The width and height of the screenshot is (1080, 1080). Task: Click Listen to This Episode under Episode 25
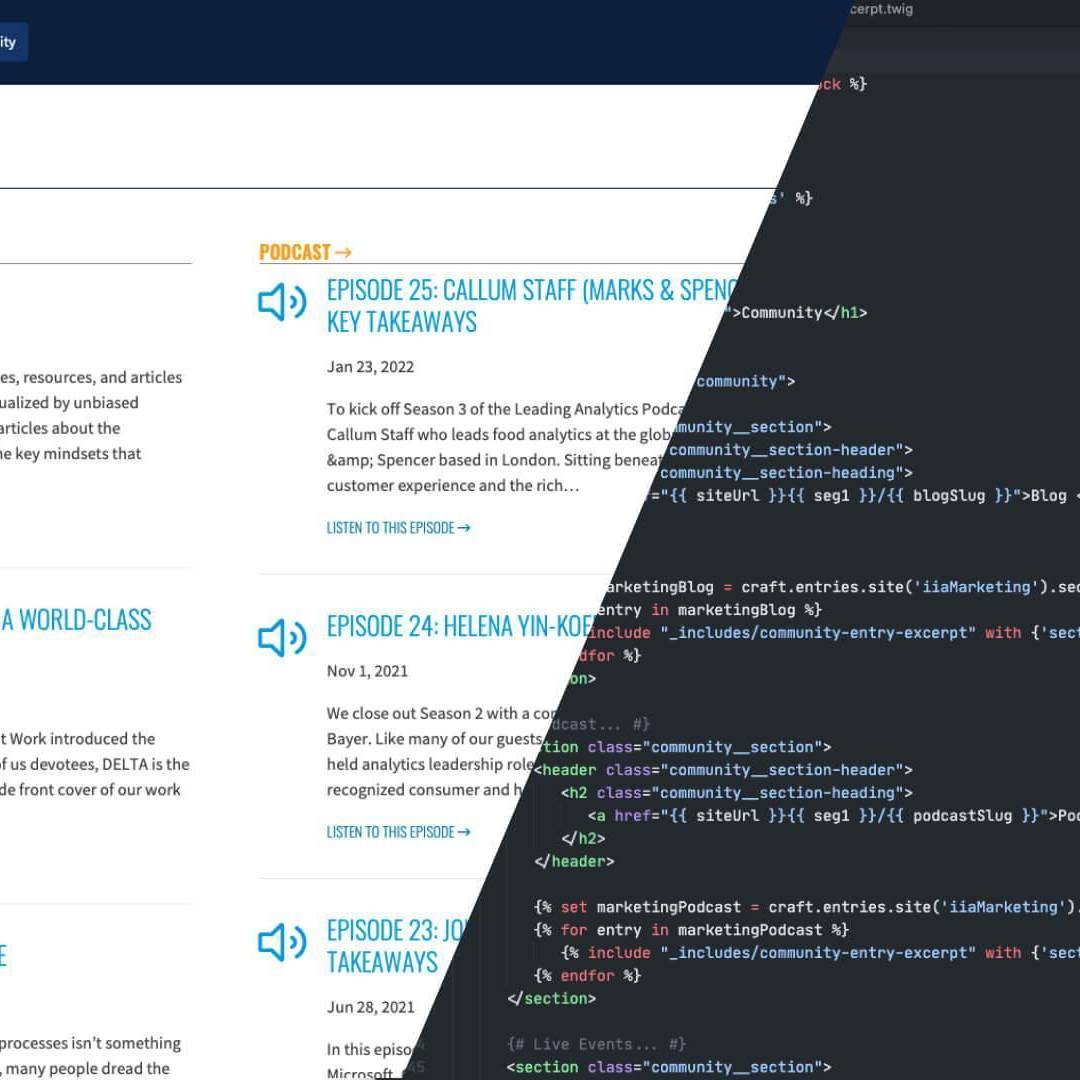pos(398,528)
